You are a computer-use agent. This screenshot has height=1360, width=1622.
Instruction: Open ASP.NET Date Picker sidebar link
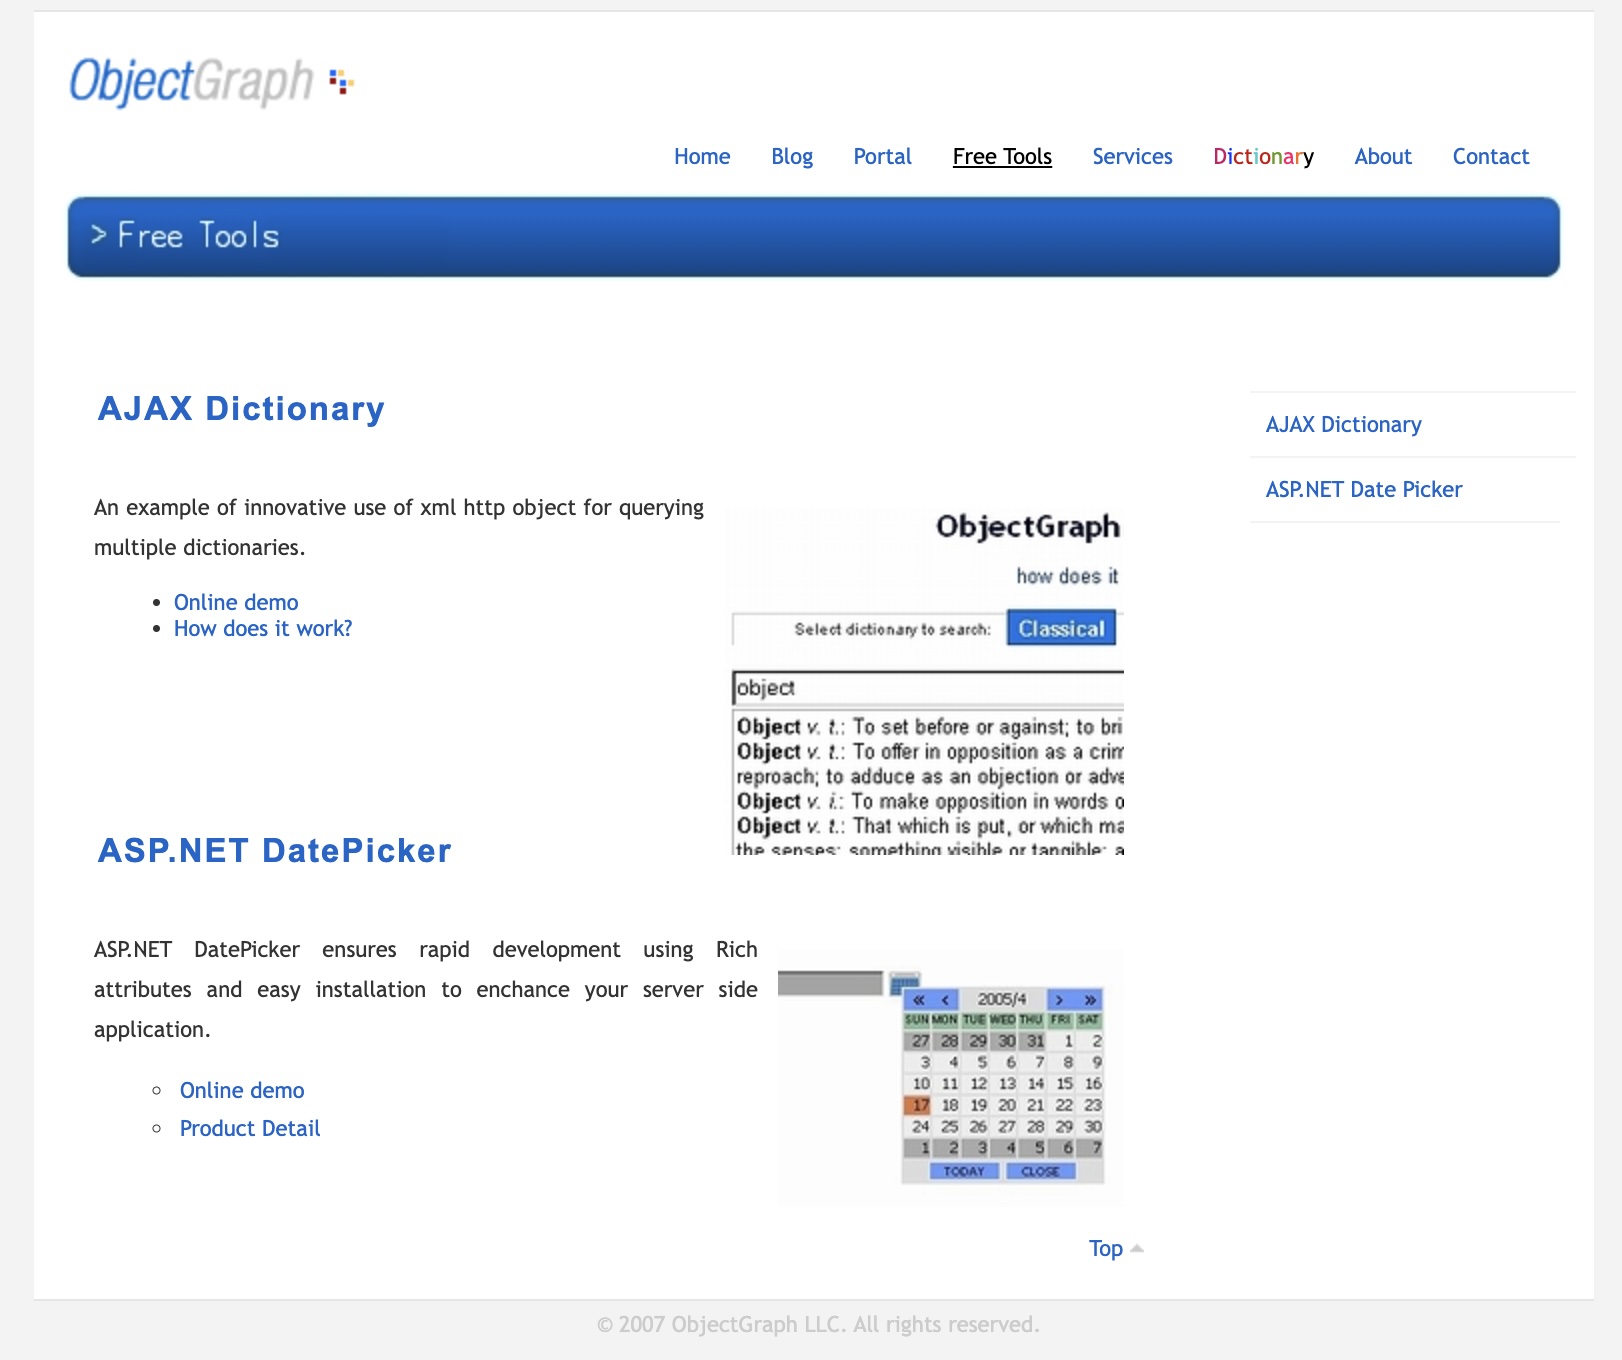coord(1363,489)
